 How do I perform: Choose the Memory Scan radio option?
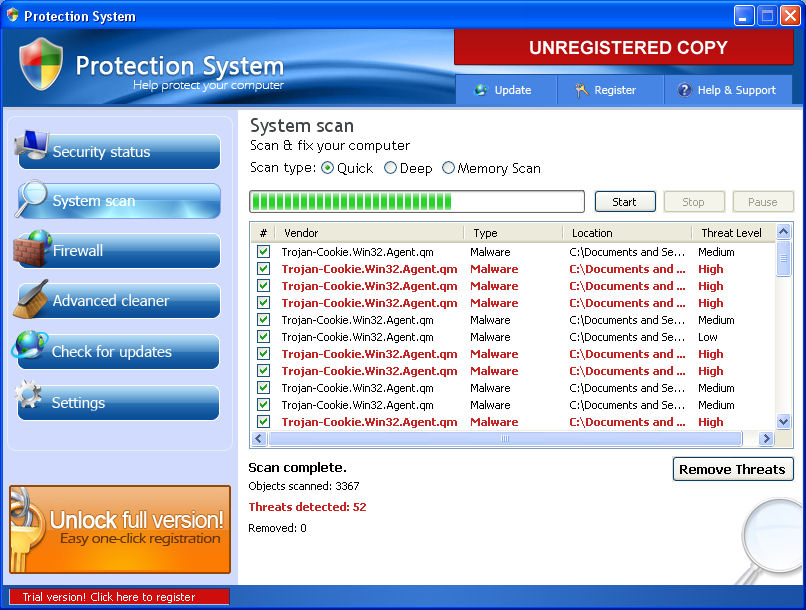tap(448, 168)
